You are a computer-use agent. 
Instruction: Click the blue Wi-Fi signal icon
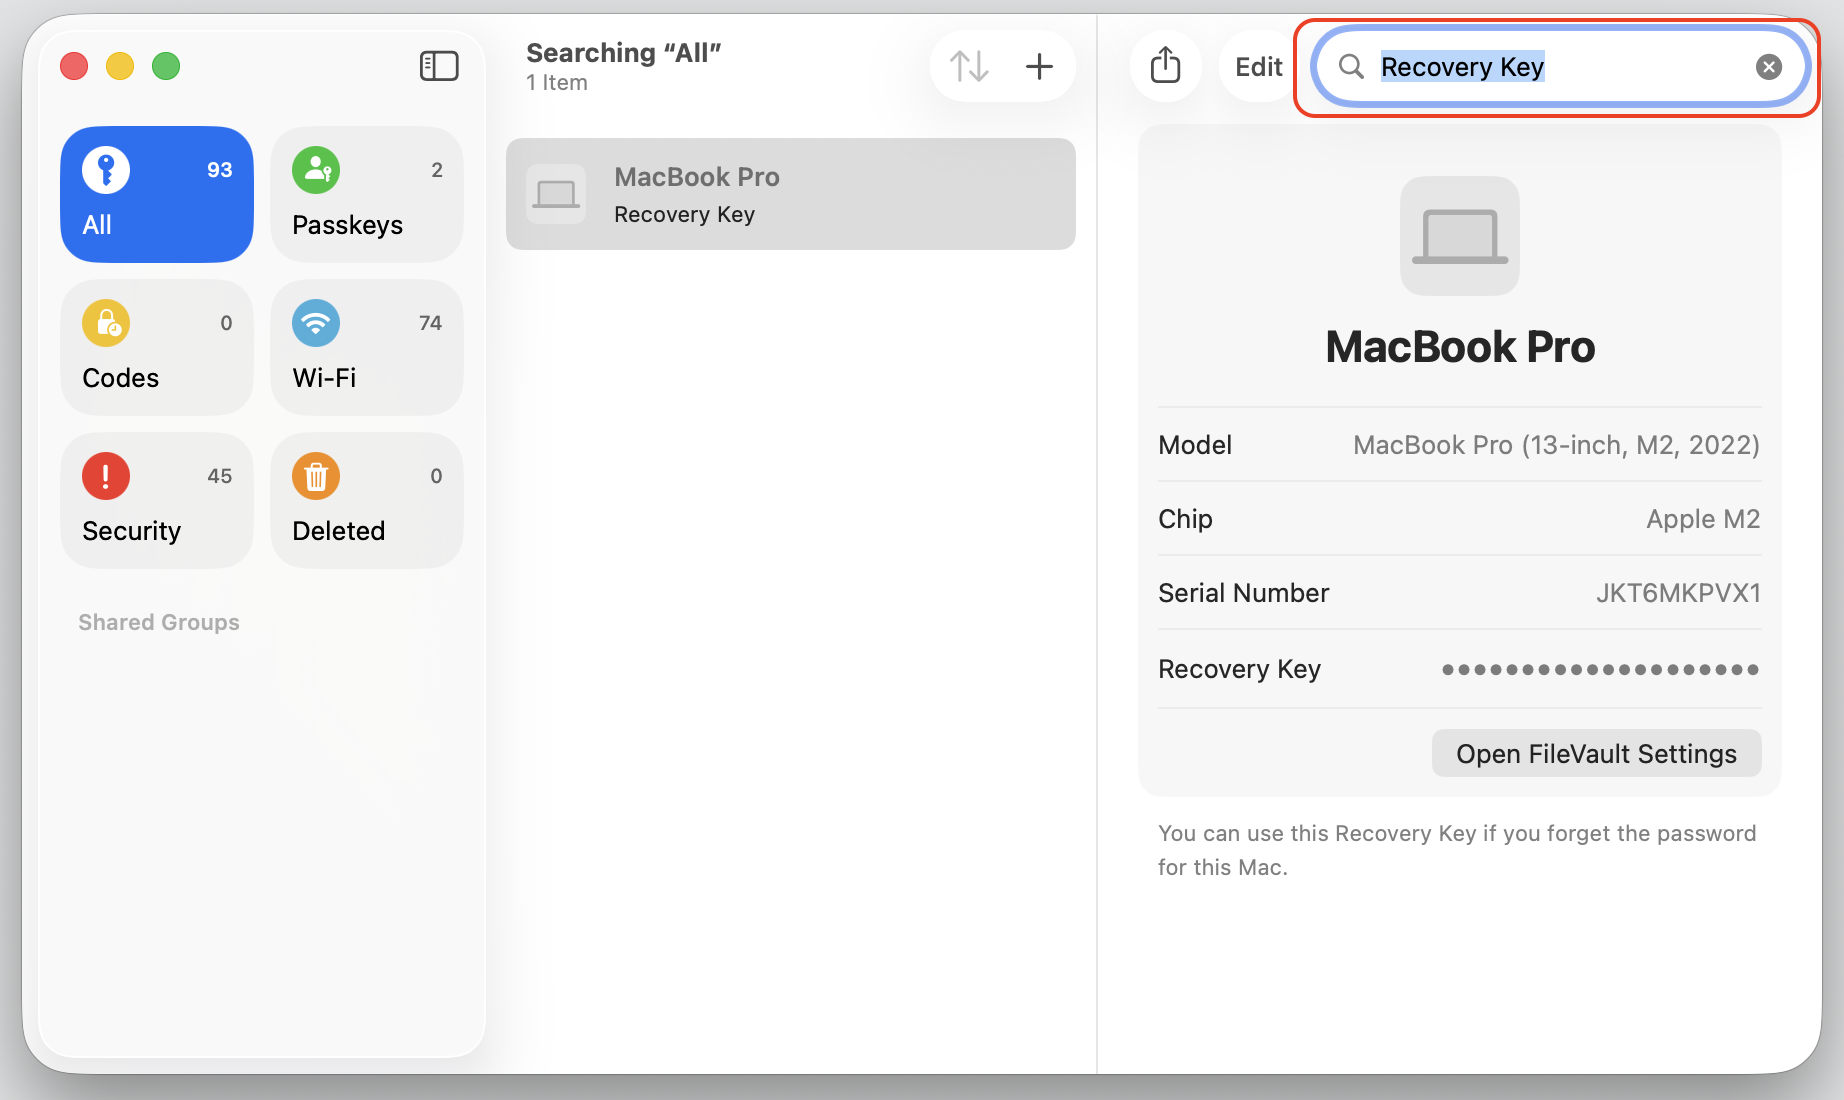point(316,323)
